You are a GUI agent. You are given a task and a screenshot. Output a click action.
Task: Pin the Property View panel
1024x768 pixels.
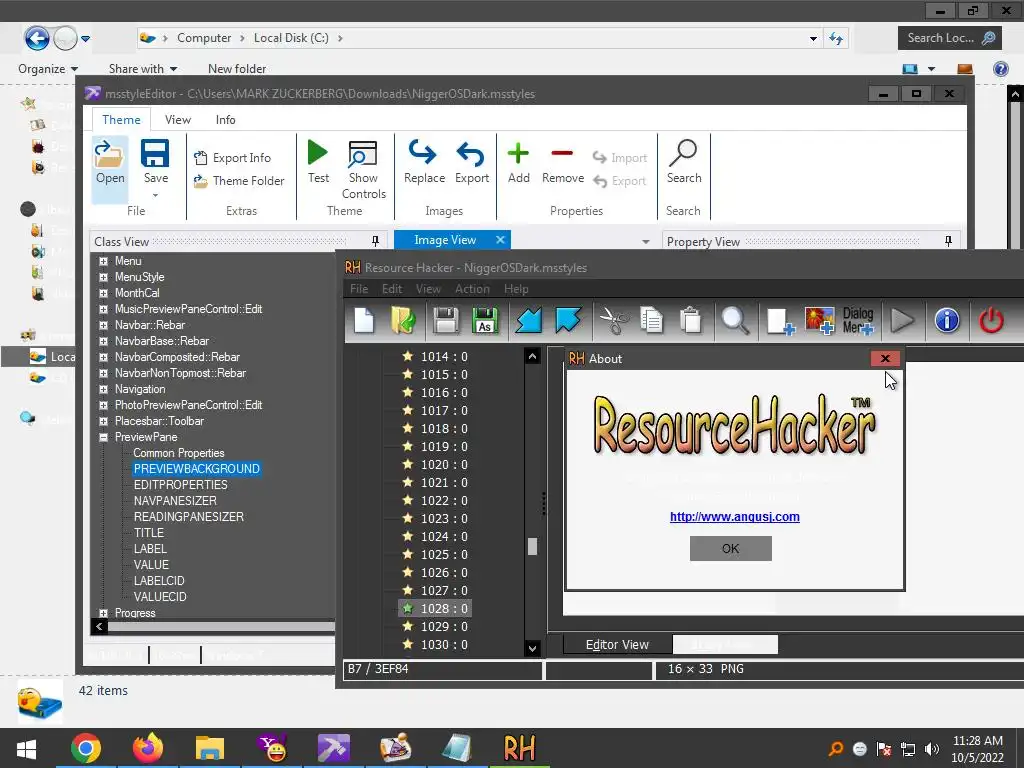(948, 241)
